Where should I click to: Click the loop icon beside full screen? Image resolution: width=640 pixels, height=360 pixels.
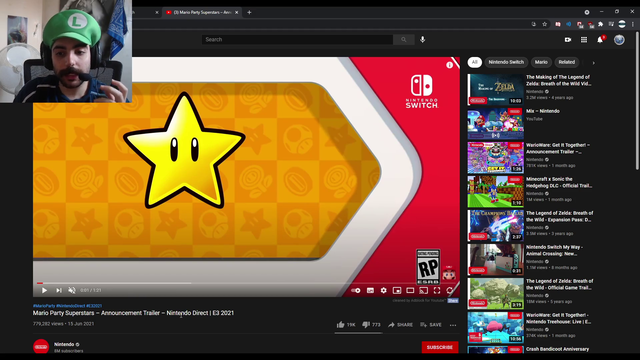450,290
